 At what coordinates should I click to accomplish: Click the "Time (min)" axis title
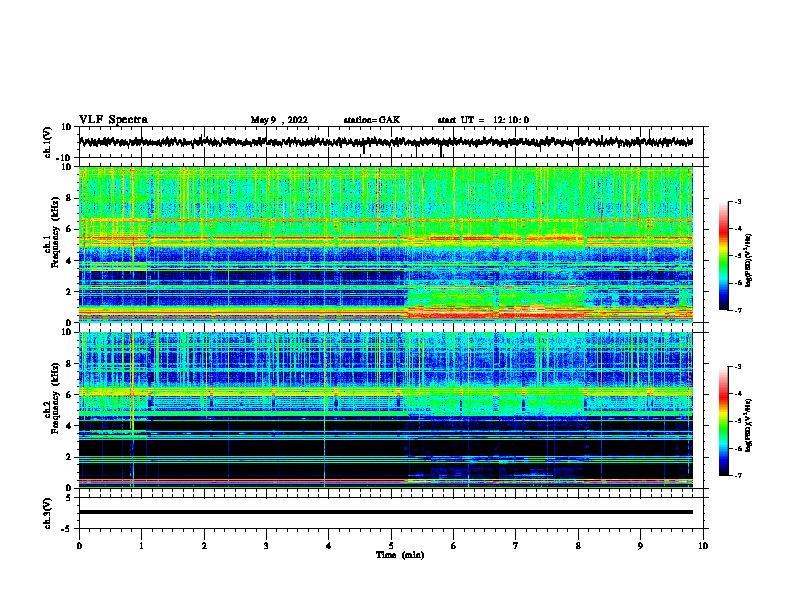click(x=400, y=555)
